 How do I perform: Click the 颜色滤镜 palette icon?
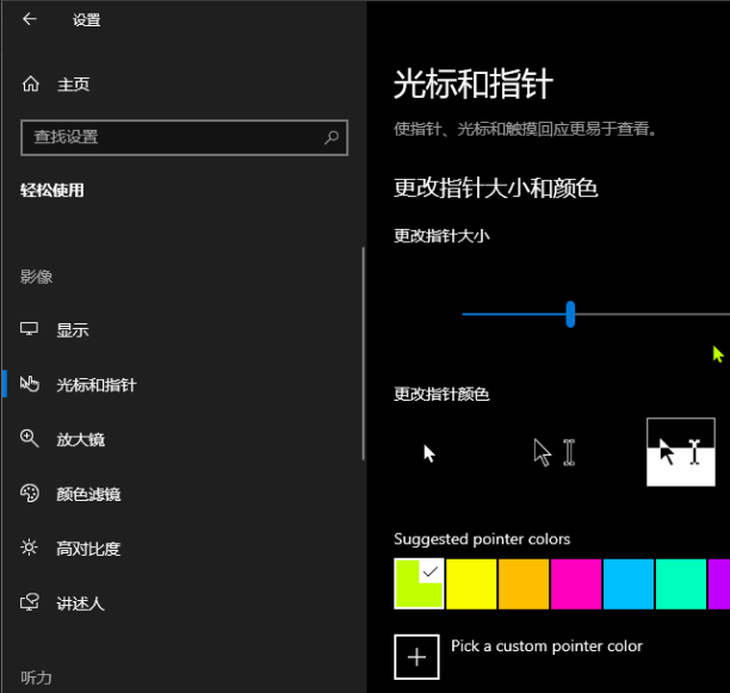tap(29, 493)
